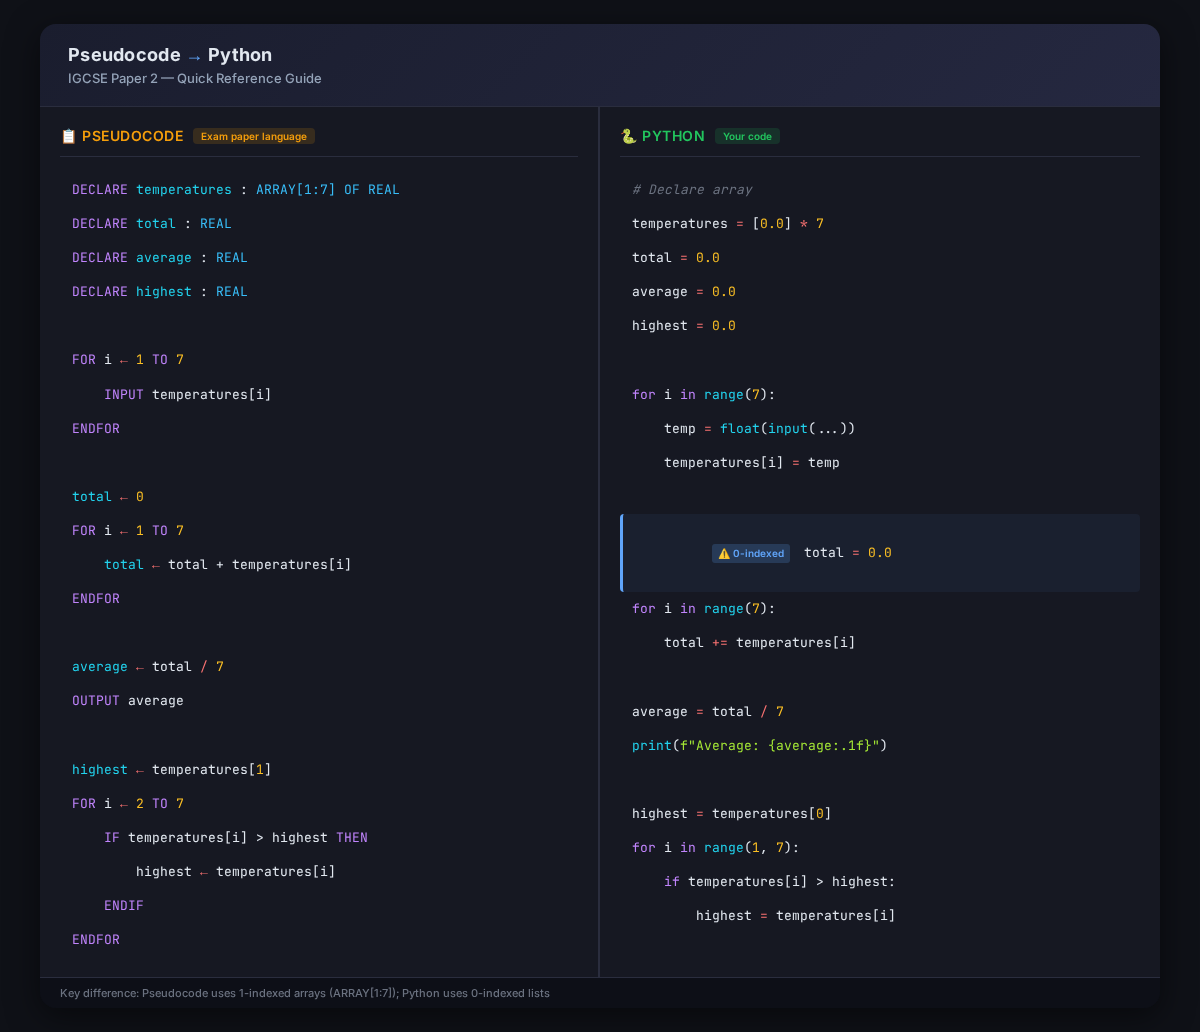Click the Python line 'temperatures[i] = temp'

tap(752, 463)
